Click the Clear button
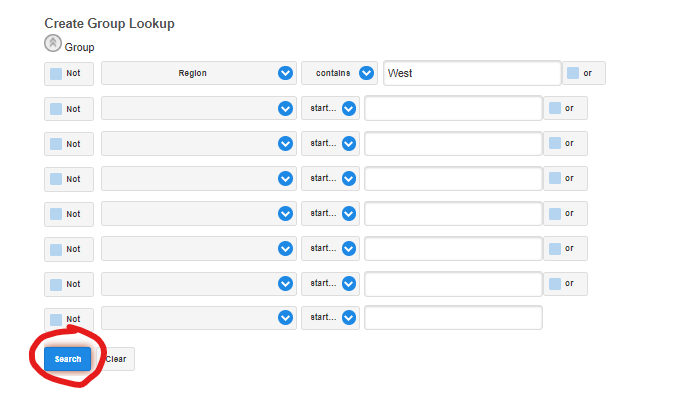675x404 pixels. [x=117, y=359]
